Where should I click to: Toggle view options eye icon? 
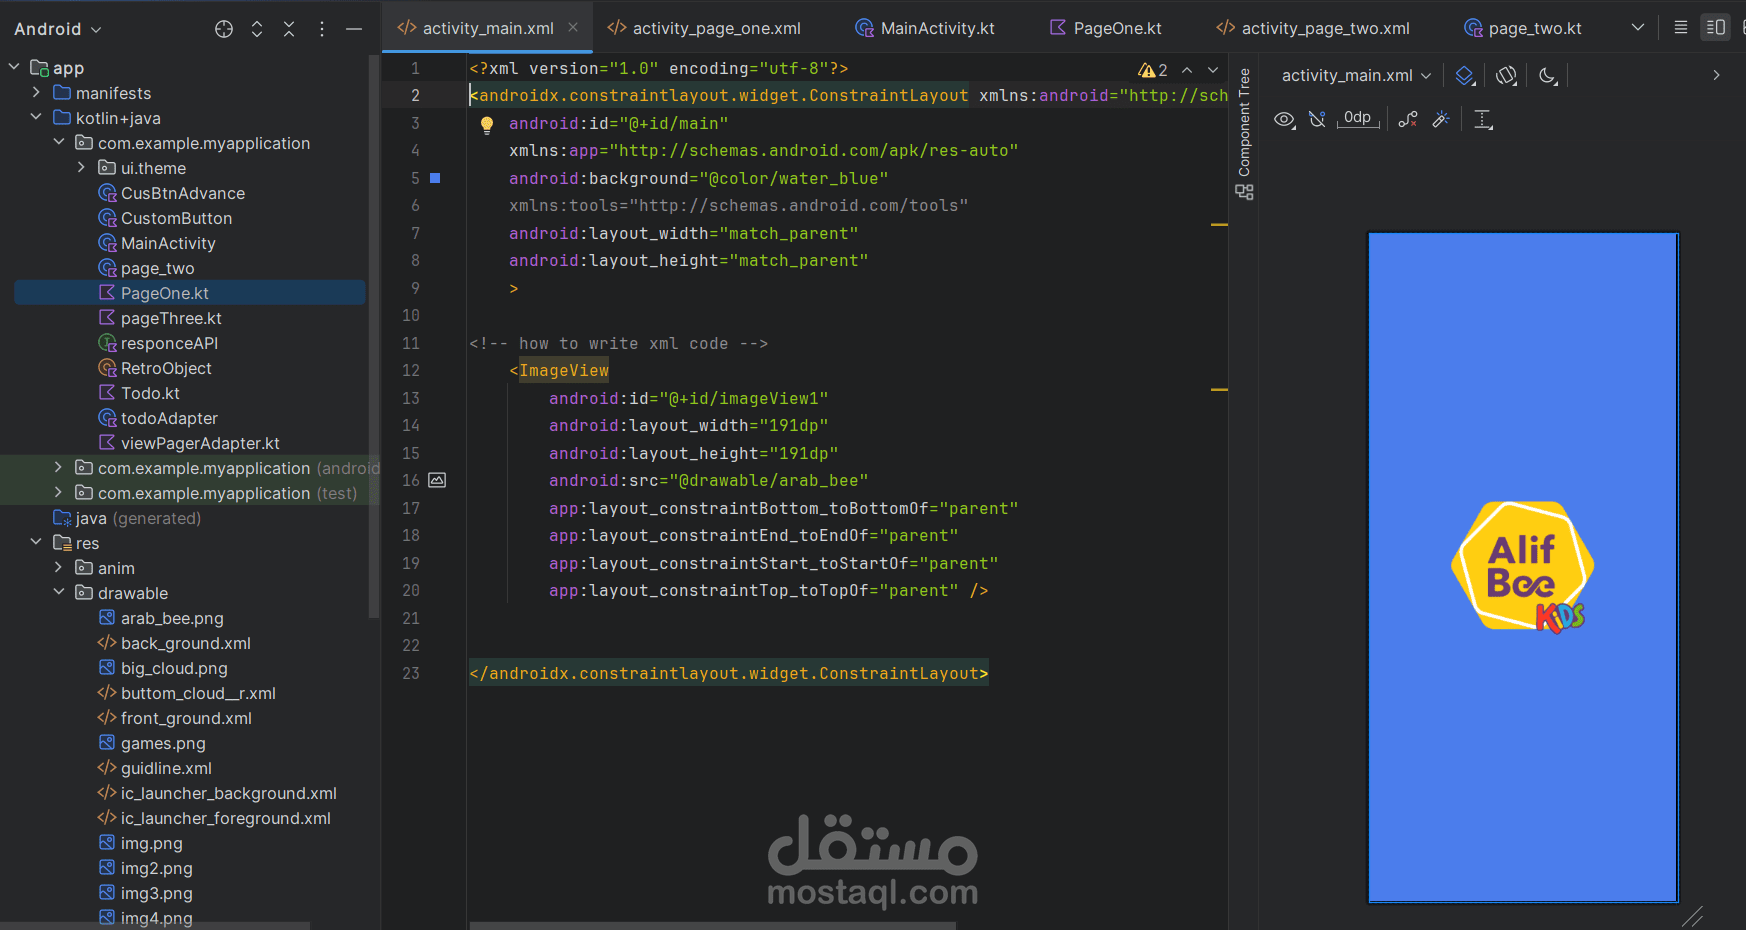coord(1284,120)
